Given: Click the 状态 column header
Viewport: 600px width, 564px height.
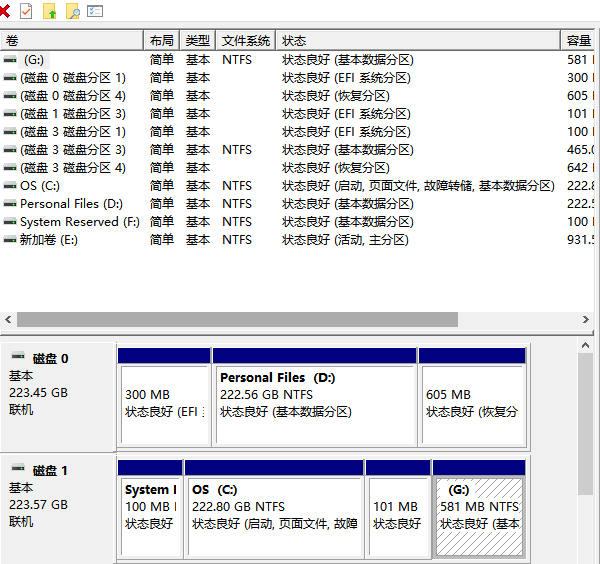Looking at the screenshot, I should (418, 41).
